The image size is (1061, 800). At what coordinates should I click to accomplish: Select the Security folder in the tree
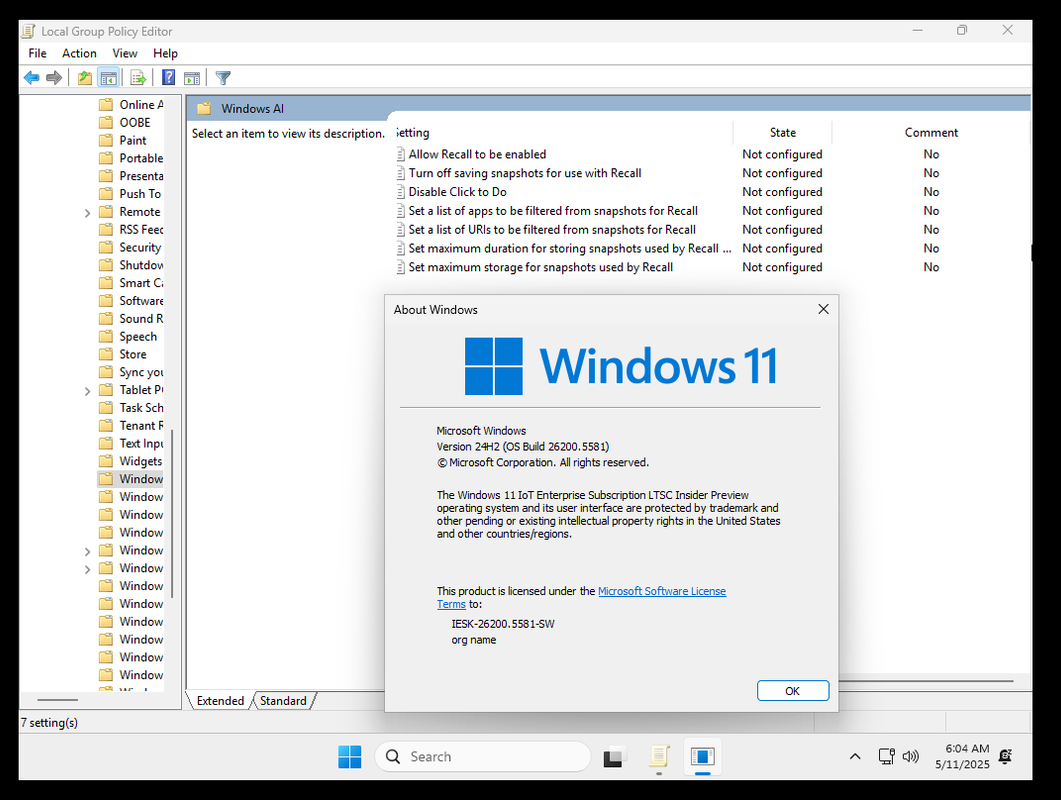(140, 248)
